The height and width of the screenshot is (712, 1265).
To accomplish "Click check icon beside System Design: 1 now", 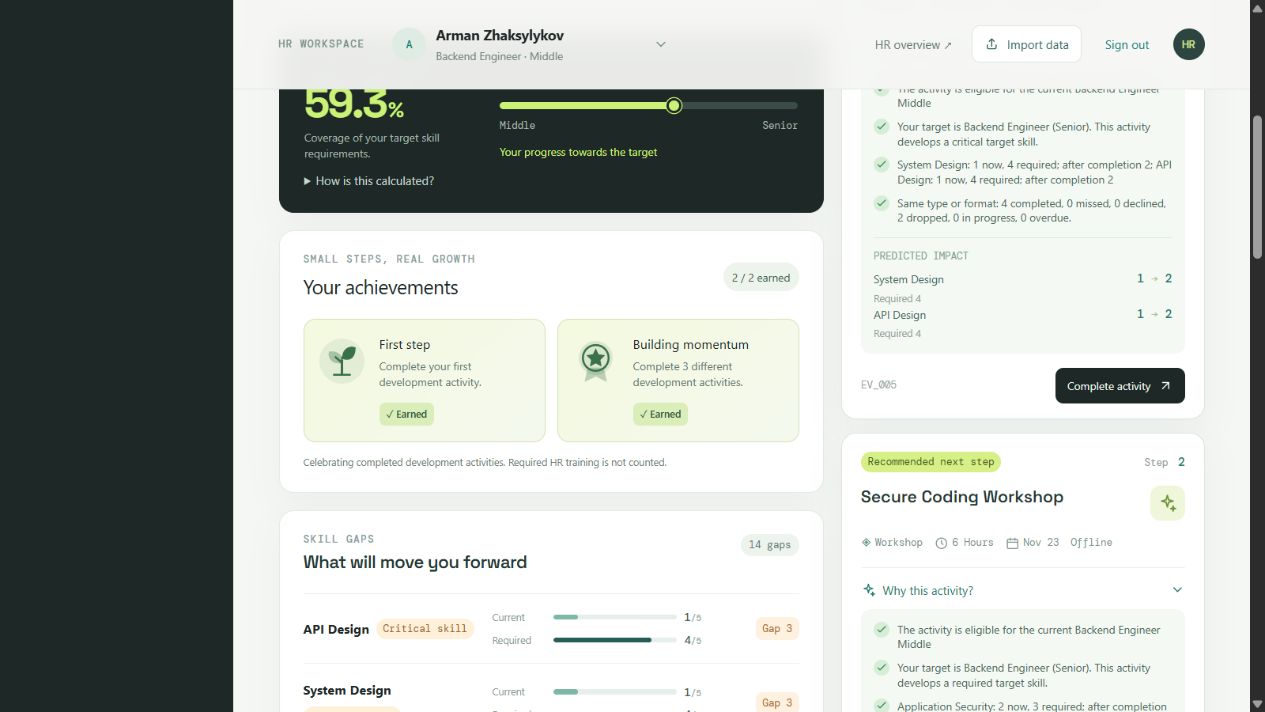I will point(881,165).
